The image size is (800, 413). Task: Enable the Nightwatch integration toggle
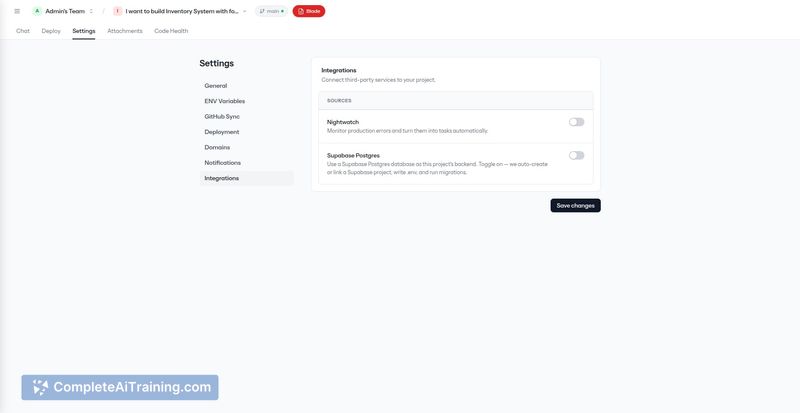pyautogui.click(x=577, y=122)
